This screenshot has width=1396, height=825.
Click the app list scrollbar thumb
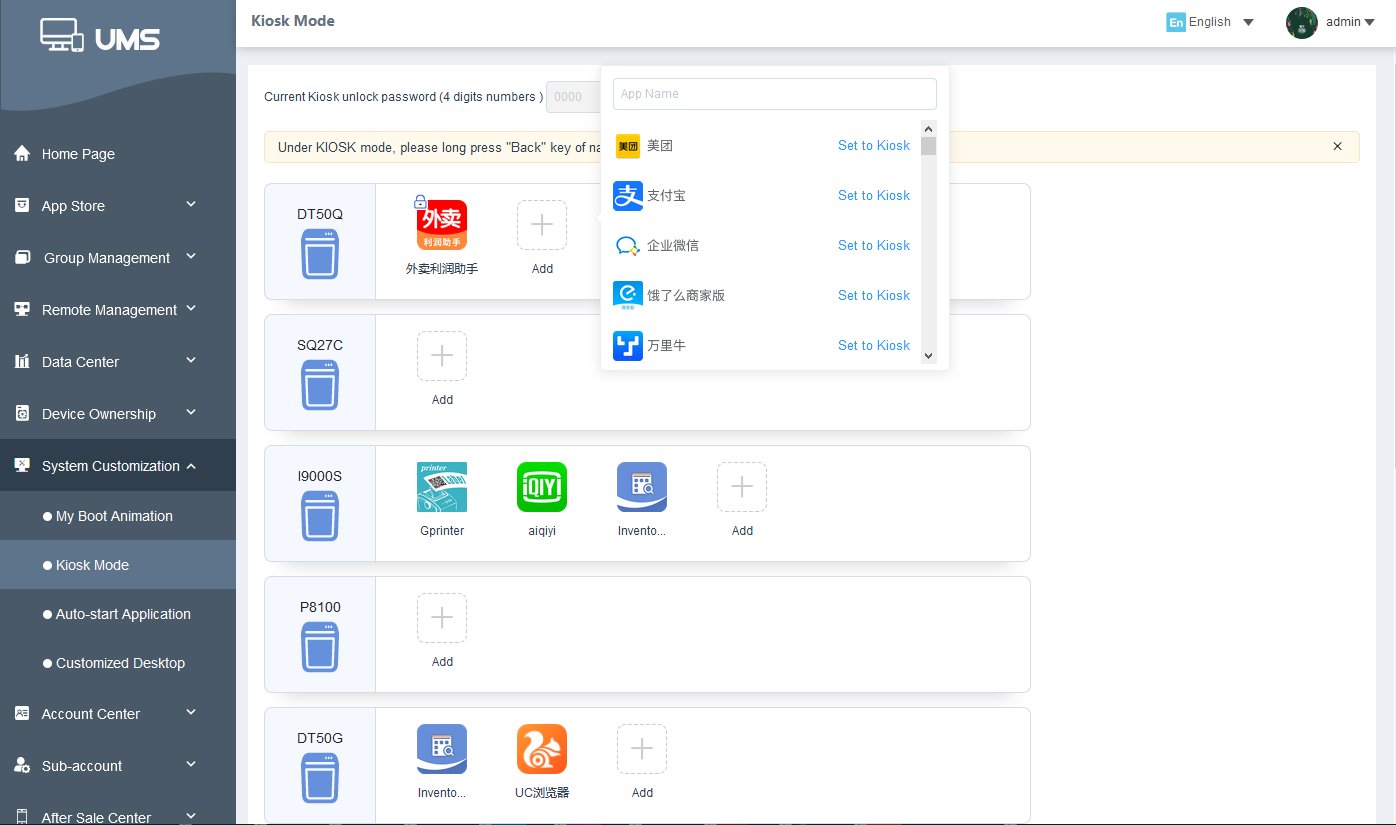pos(928,147)
